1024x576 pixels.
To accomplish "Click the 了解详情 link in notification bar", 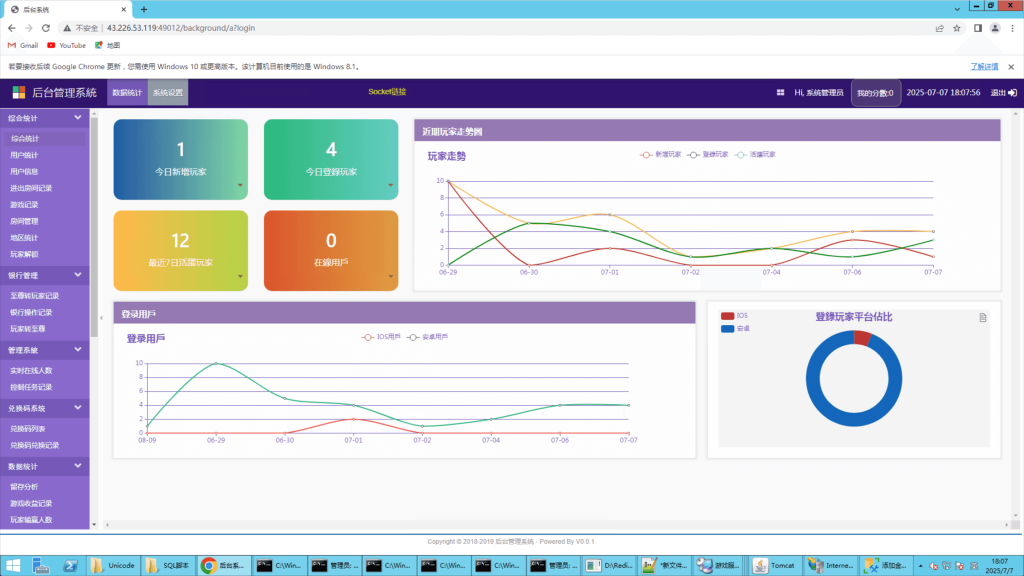I will [x=984, y=66].
